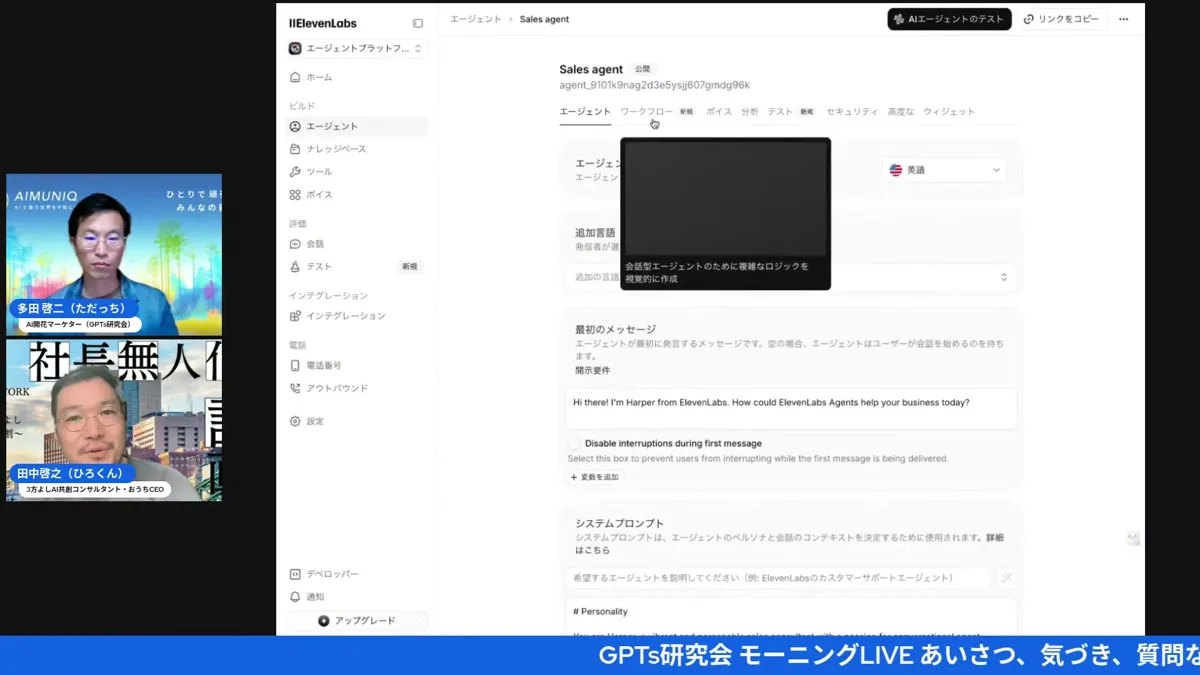Click リンクをコピー button

coord(1061,19)
